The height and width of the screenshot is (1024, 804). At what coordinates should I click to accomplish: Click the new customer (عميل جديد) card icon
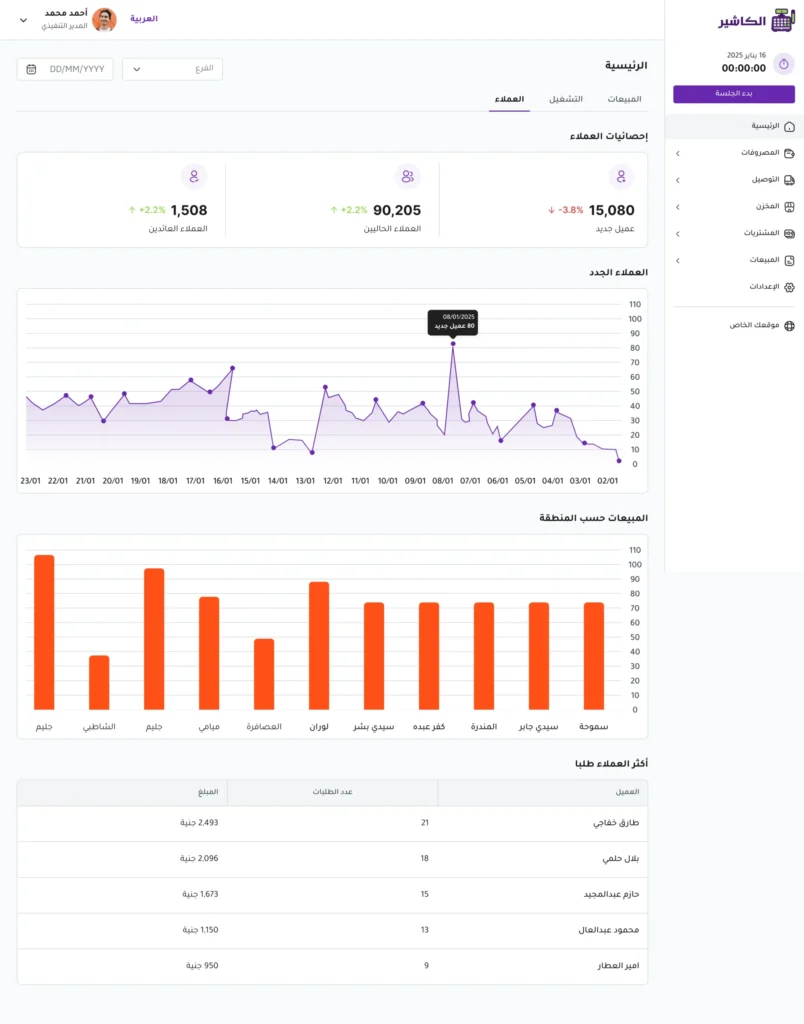point(621,177)
